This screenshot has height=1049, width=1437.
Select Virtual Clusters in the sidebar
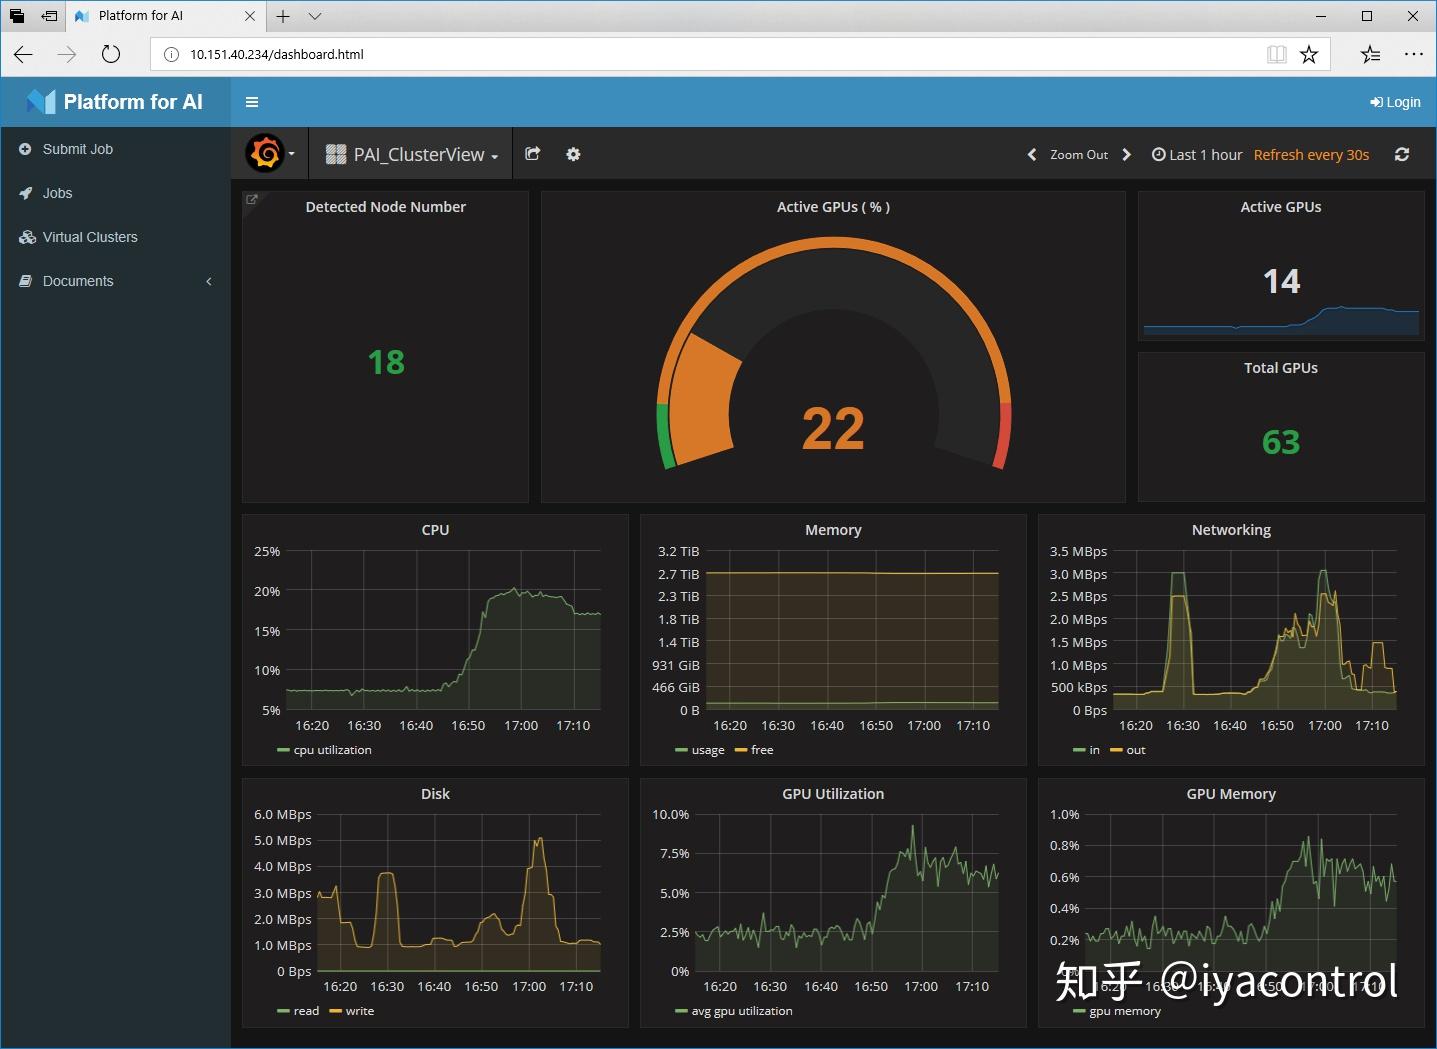click(x=90, y=237)
